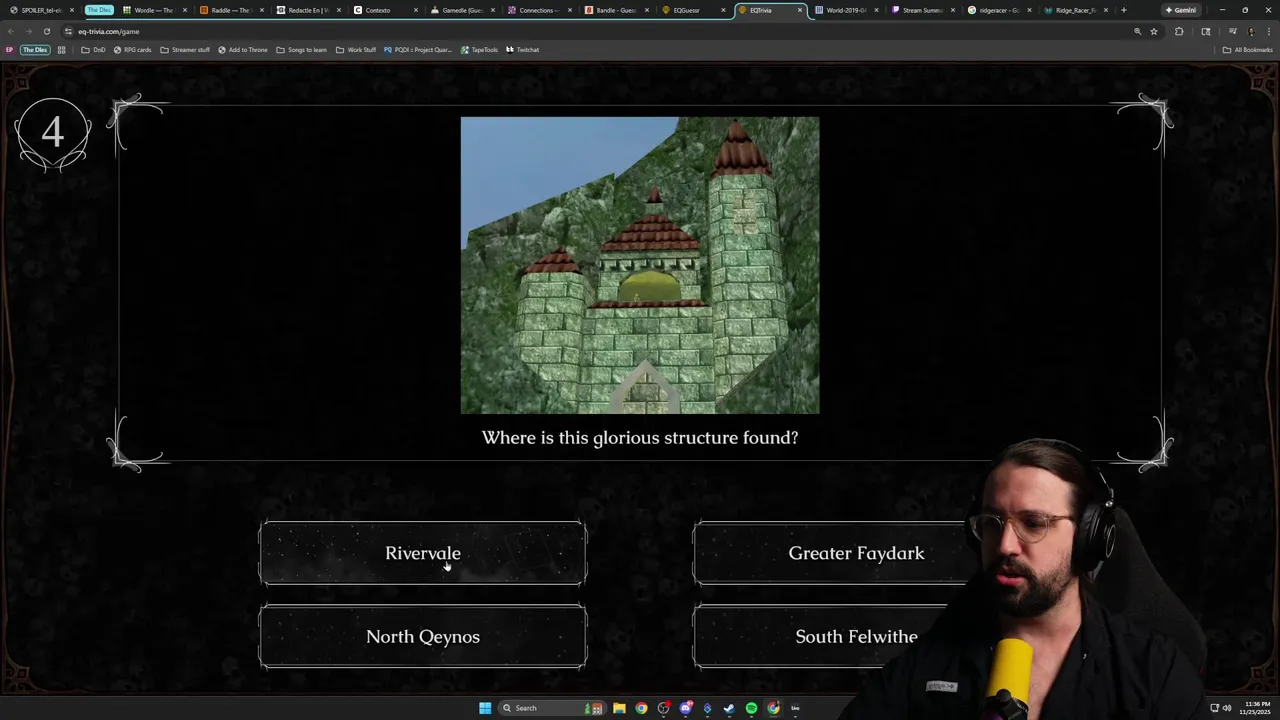
Task: Open the Chrome profile avatar
Action: (x=1251, y=31)
